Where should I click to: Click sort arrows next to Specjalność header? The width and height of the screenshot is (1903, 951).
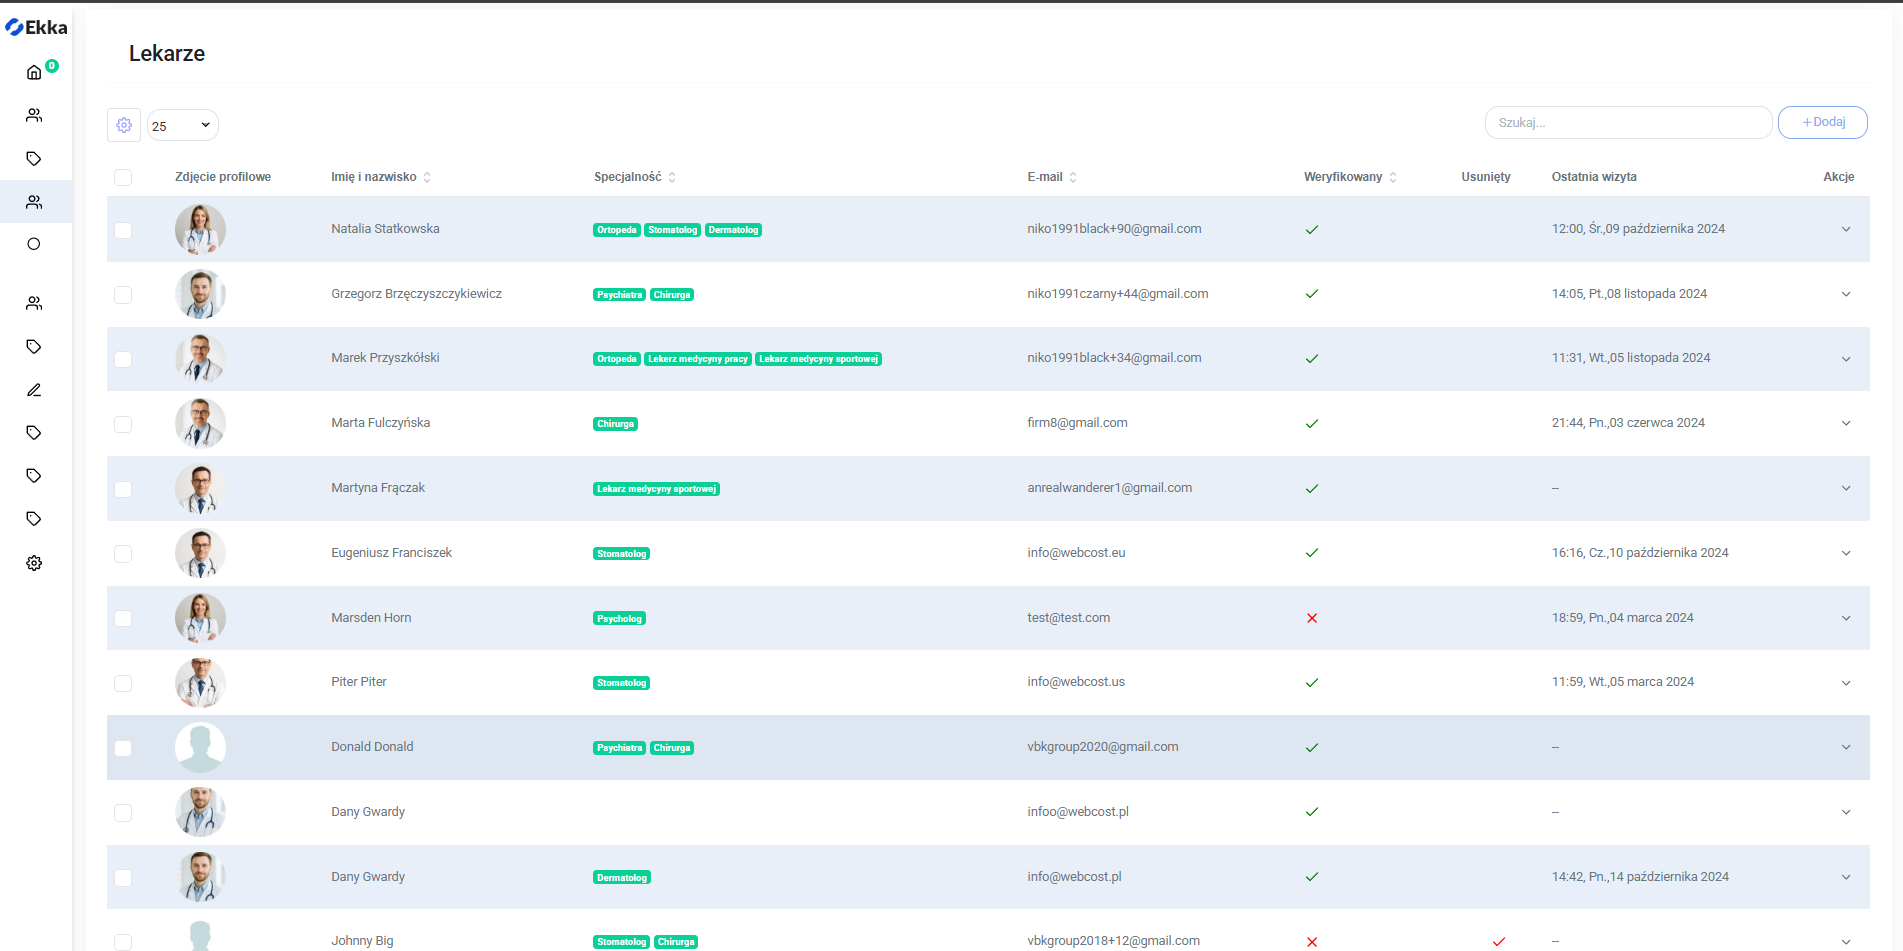(672, 177)
